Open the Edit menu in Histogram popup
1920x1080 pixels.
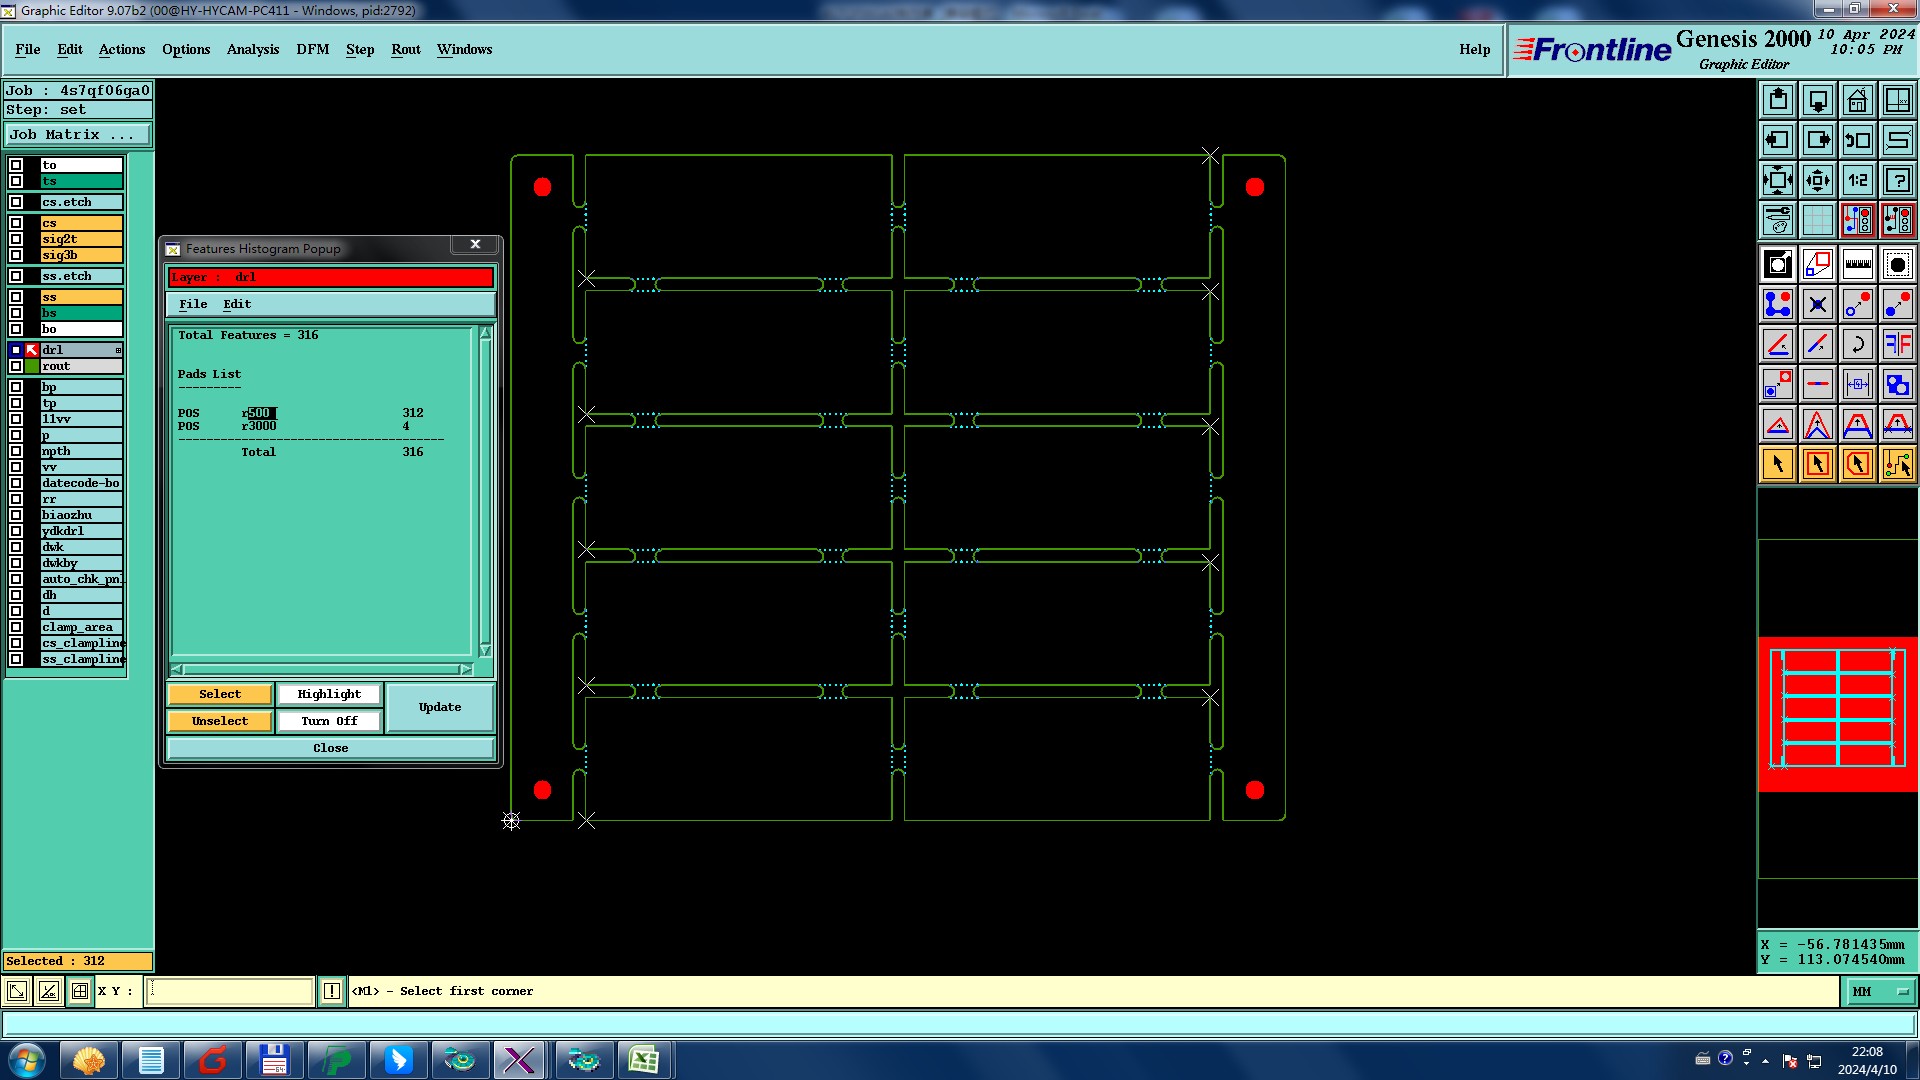point(236,304)
